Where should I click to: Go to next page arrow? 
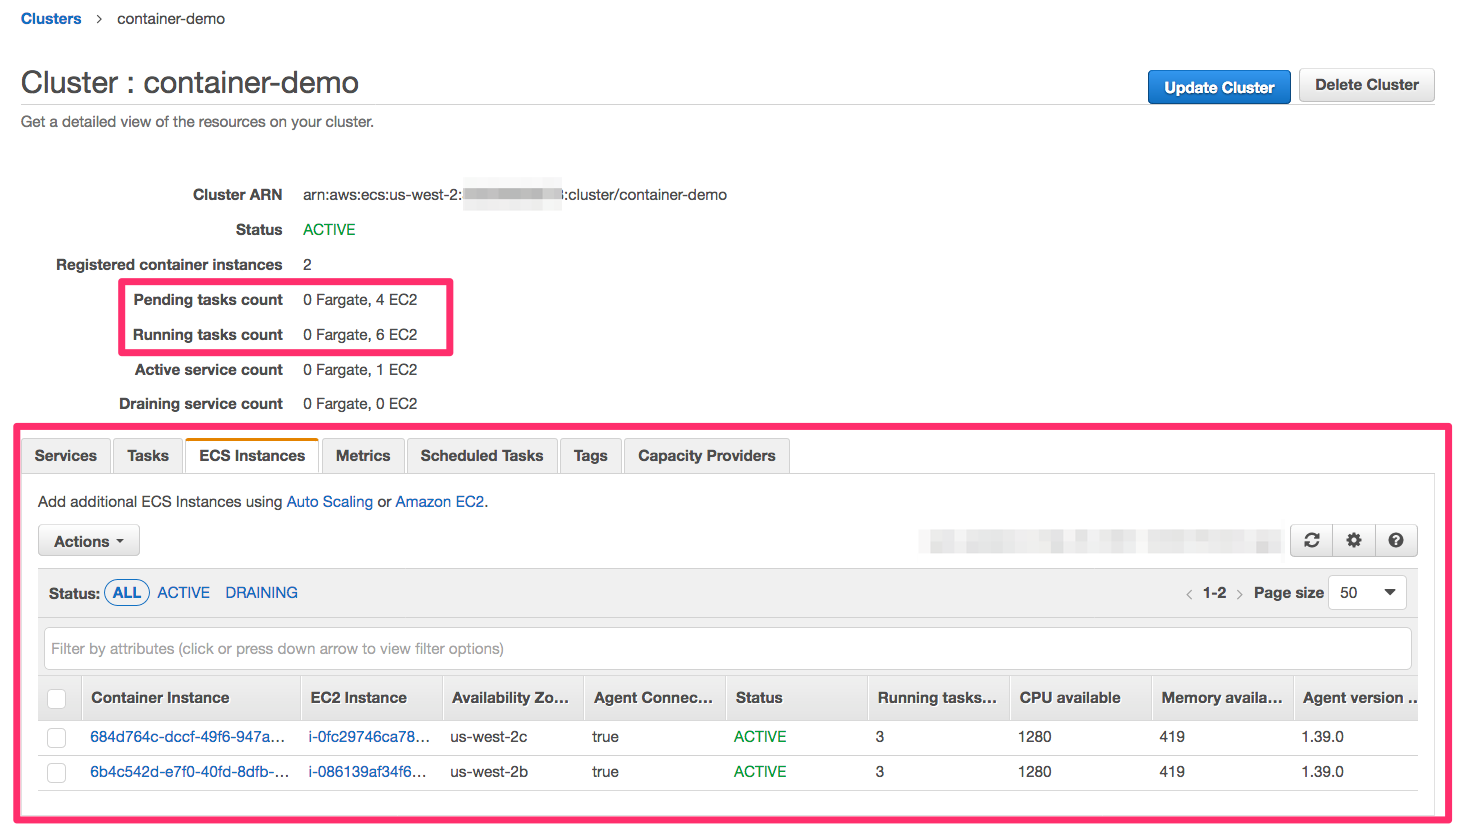point(1239,594)
